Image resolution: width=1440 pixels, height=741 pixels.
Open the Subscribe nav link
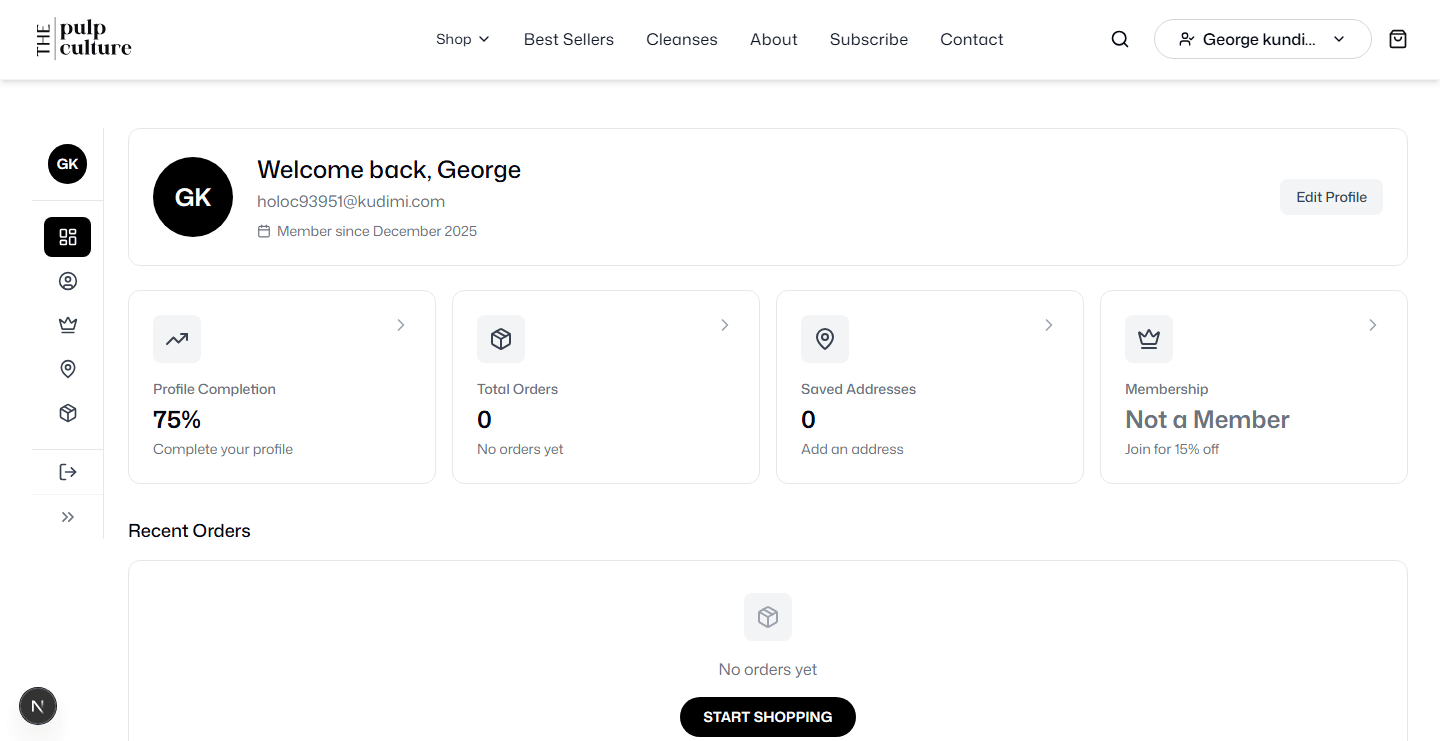click(x=869, y=39)
